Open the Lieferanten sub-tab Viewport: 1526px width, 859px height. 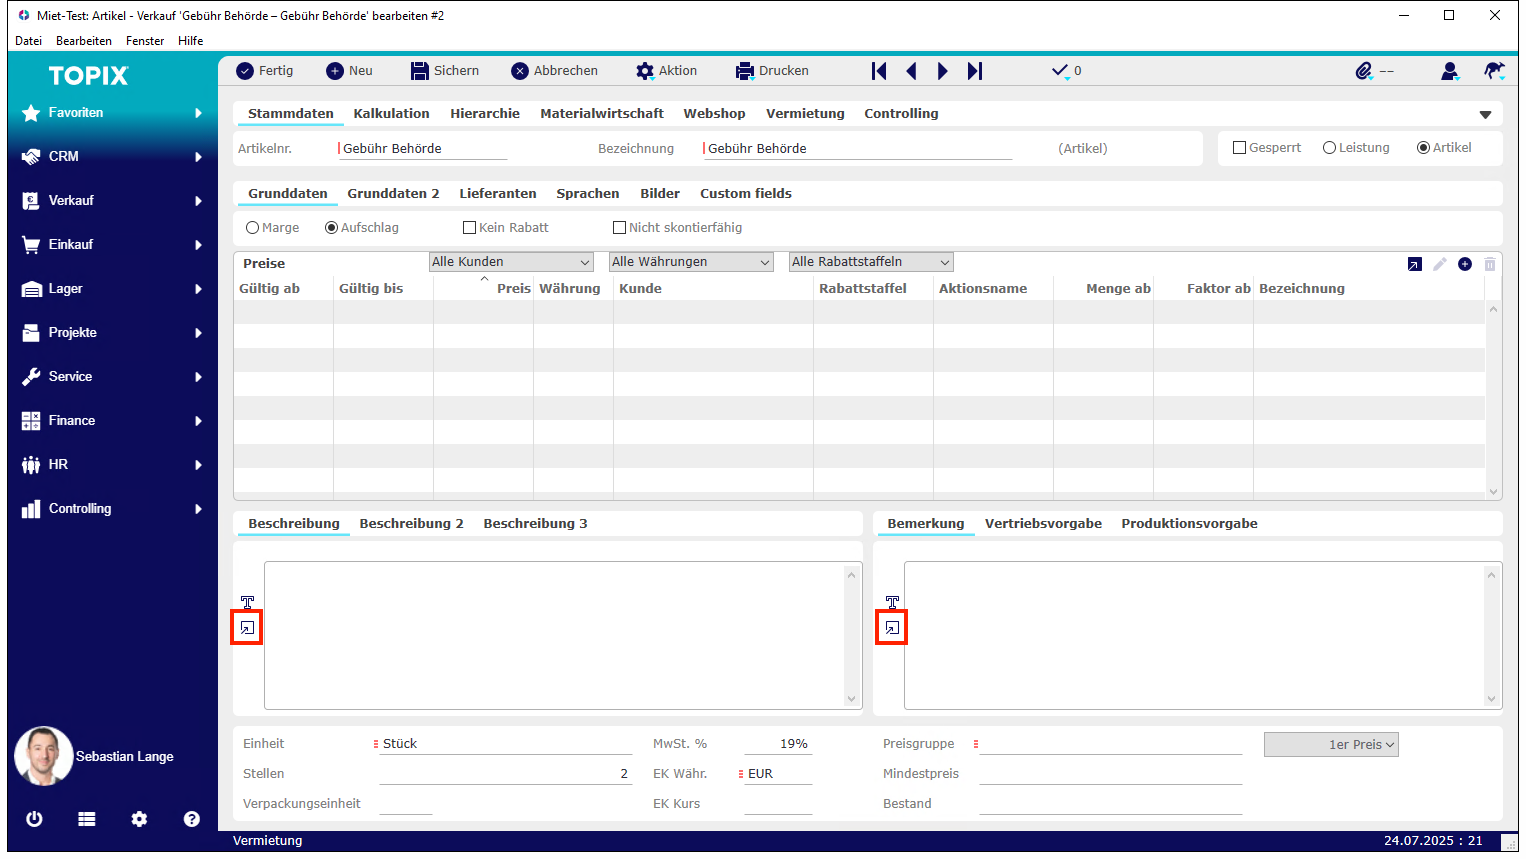point(498,194)
